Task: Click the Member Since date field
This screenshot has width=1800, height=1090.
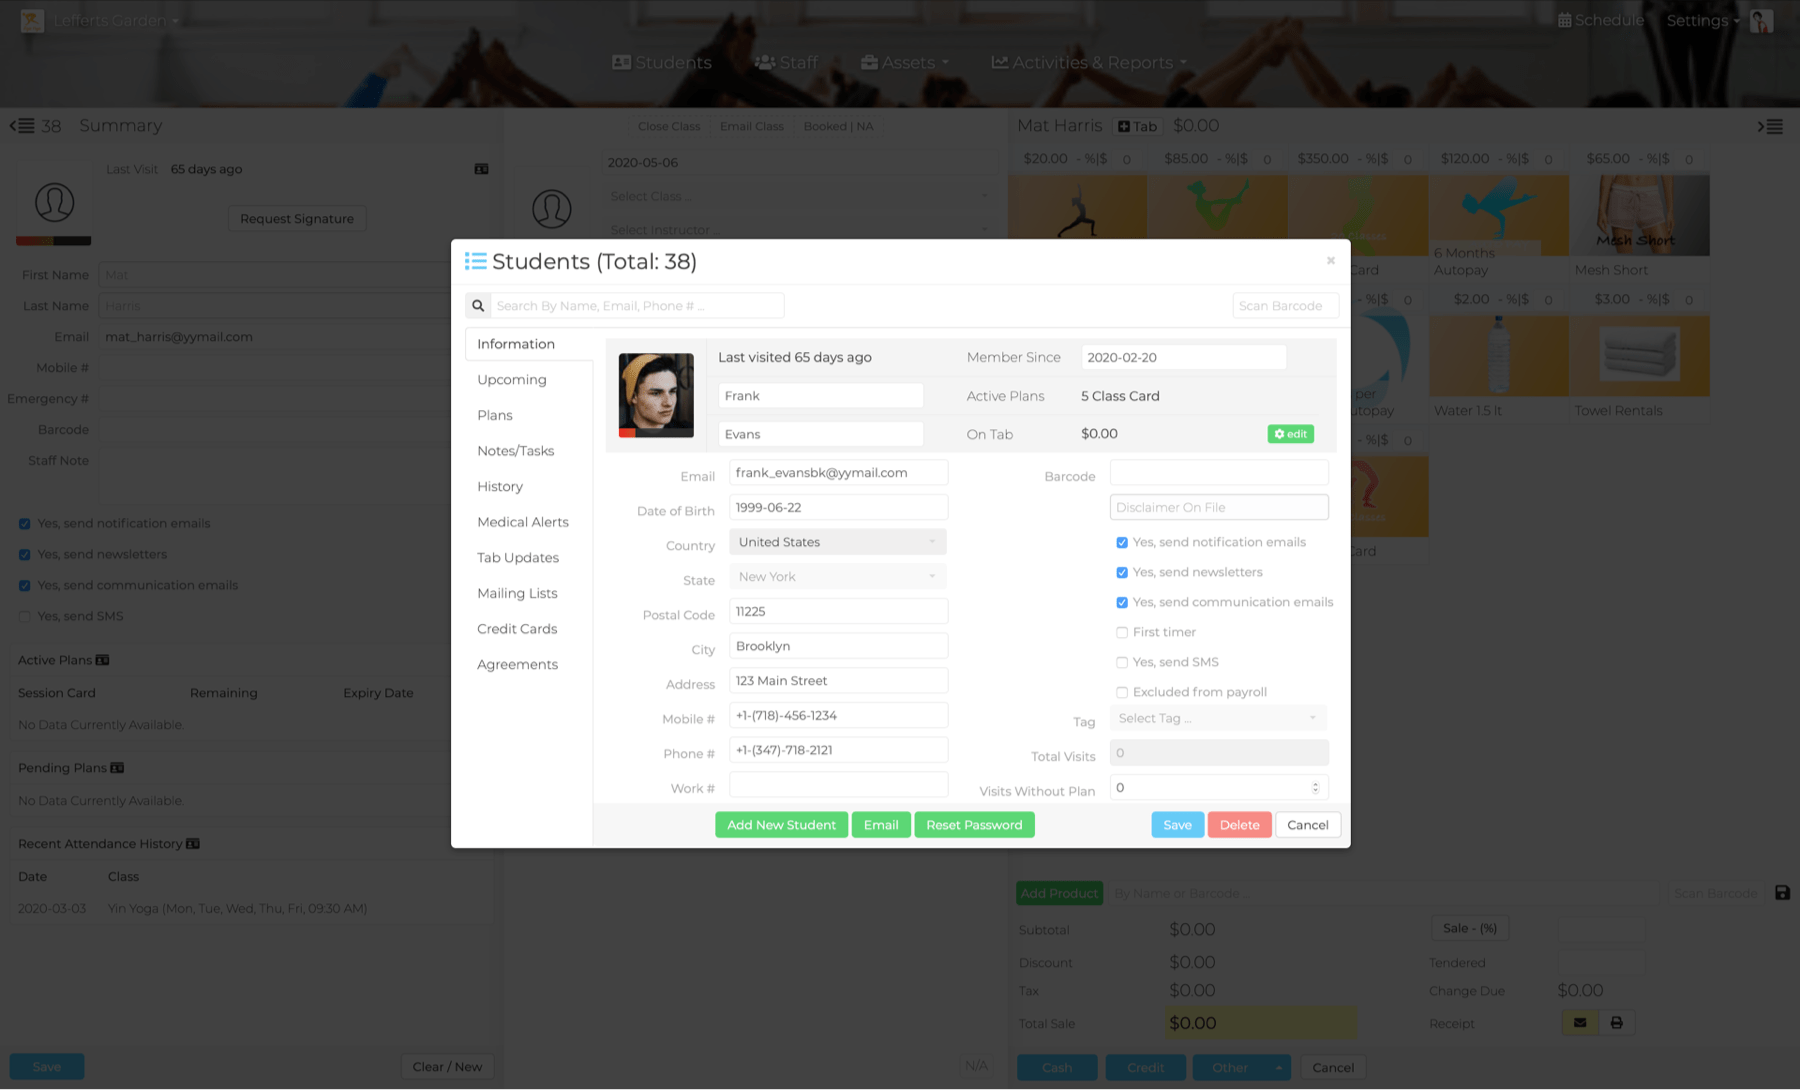Action: point(1183,357)
